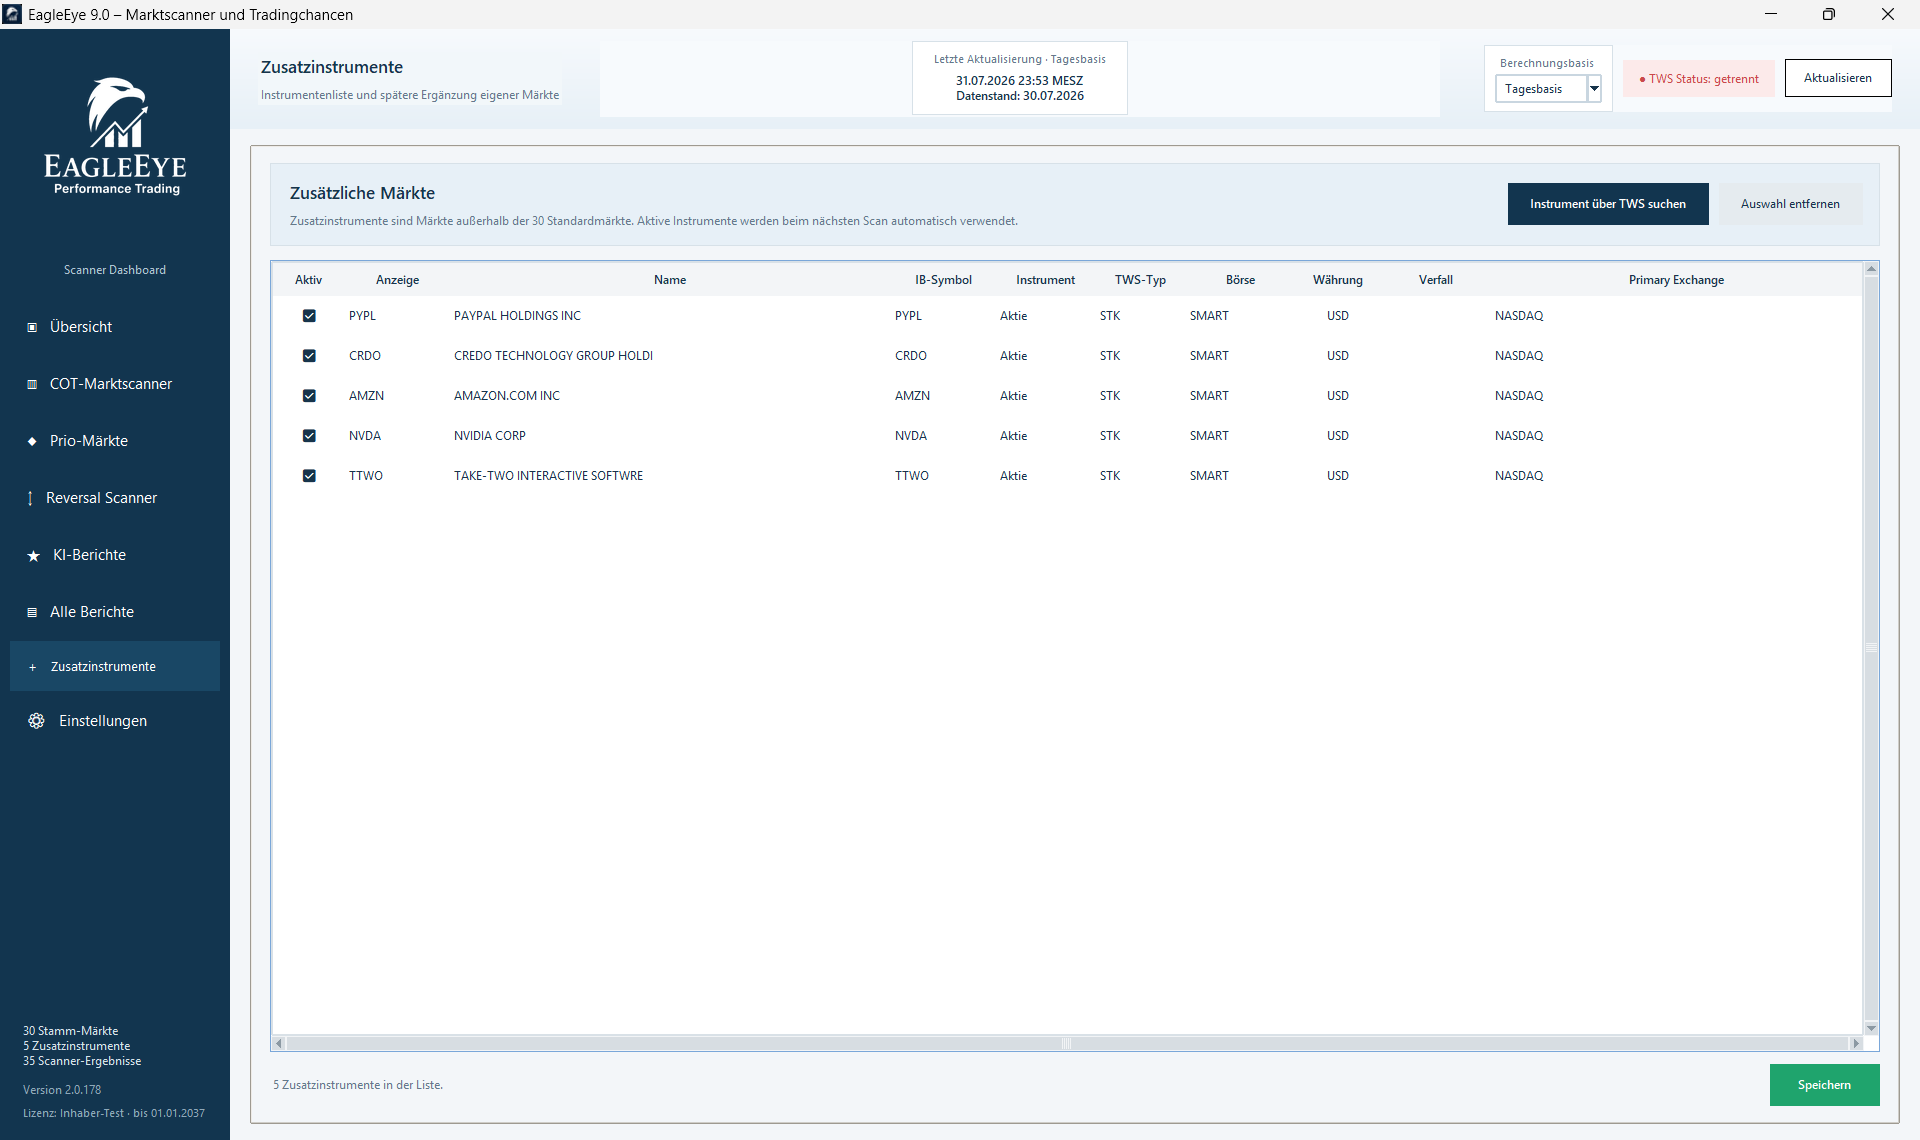
Task: Click the Alle Berichte list icon
Action: pyautogui.click(x=32, y=612)
